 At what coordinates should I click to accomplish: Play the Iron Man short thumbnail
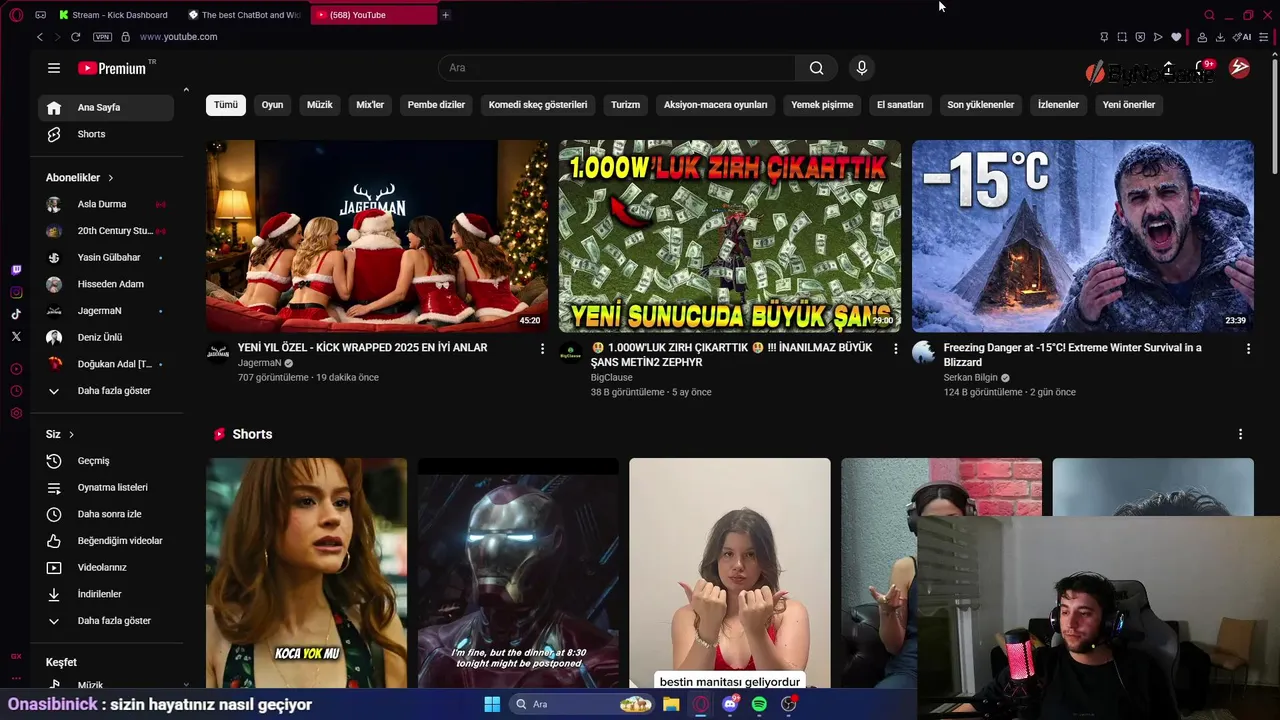(x=518, y=573)
